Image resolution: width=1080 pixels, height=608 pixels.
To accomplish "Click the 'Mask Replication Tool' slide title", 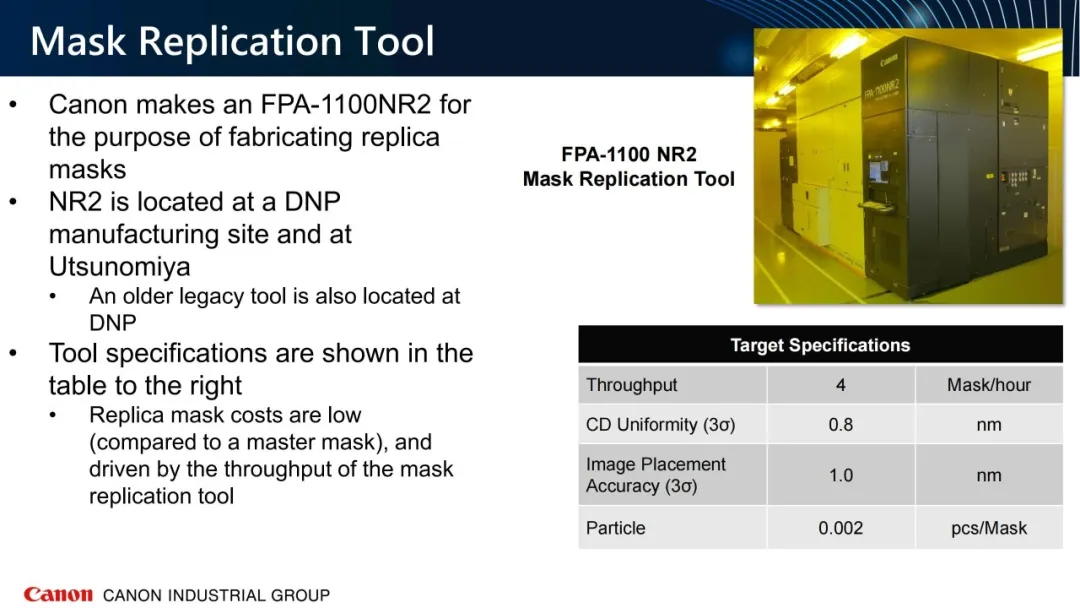I will [232, 41].
